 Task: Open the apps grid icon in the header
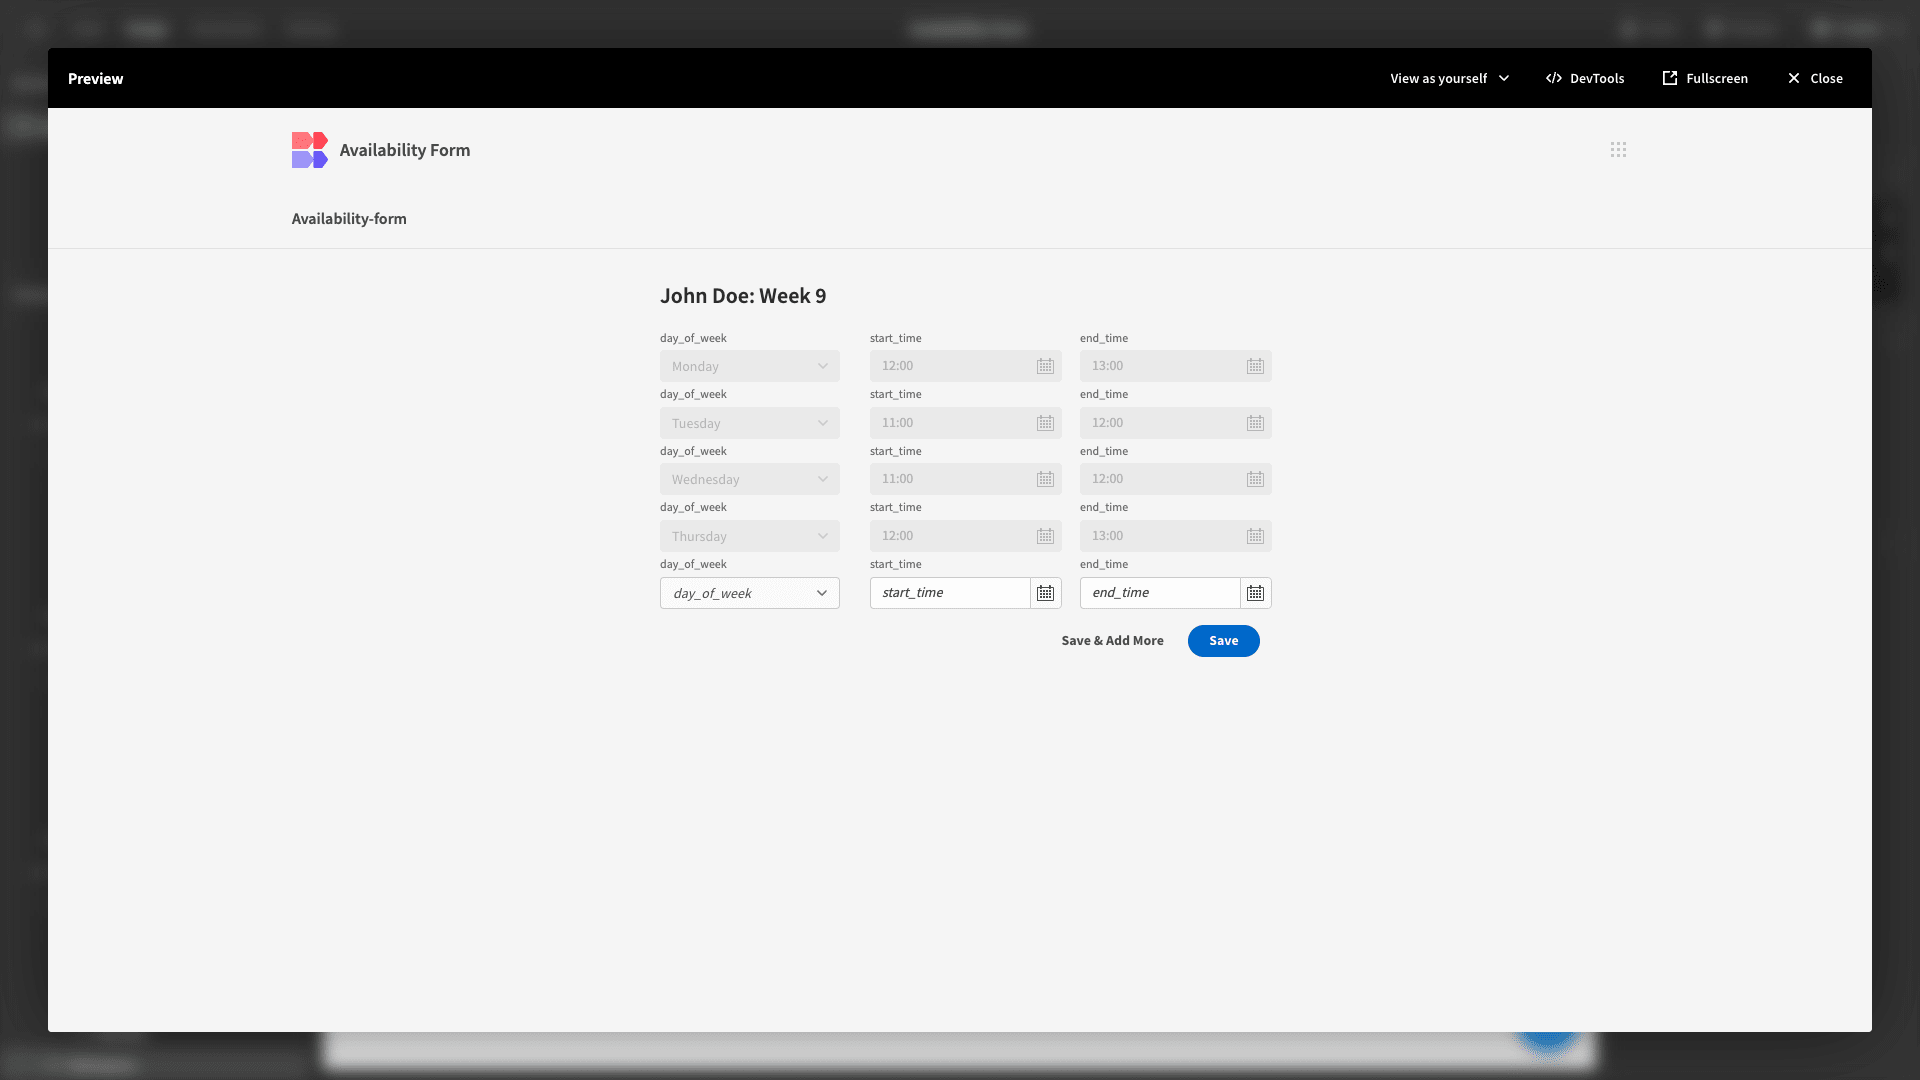(1618, 150)
